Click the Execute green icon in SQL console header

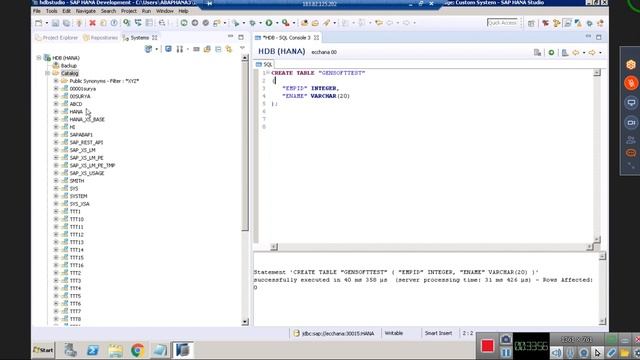[551, 52]
